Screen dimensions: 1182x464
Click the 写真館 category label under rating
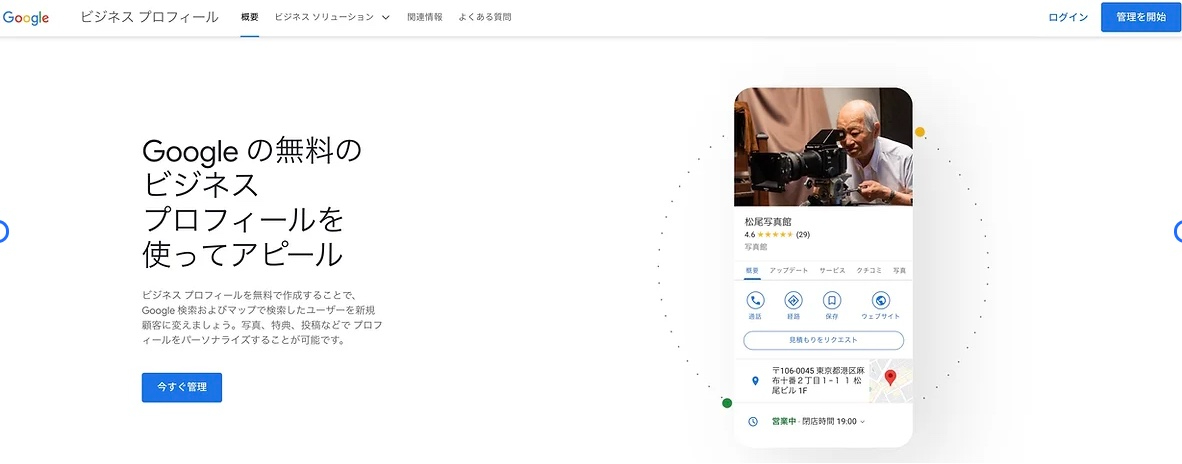click(x=755, y=247)
